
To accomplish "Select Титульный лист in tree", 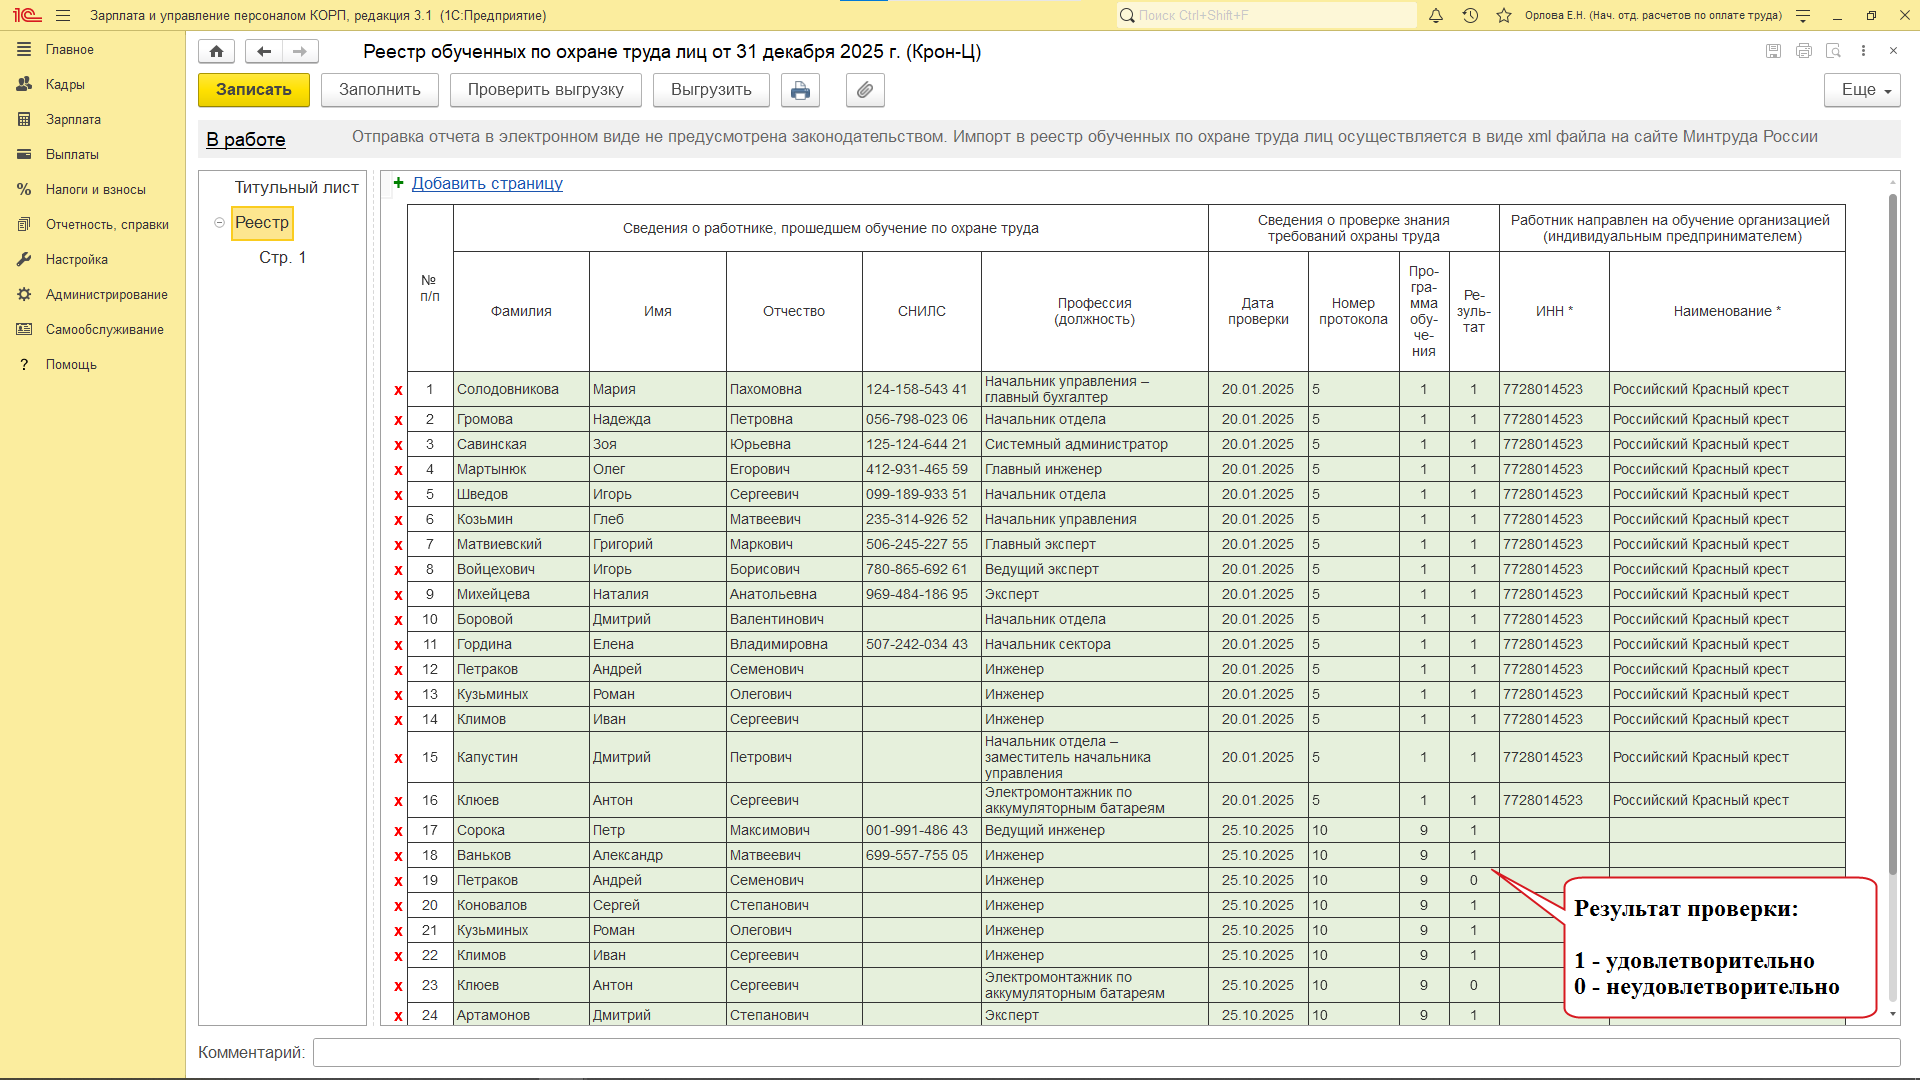I will click(296, 187).
